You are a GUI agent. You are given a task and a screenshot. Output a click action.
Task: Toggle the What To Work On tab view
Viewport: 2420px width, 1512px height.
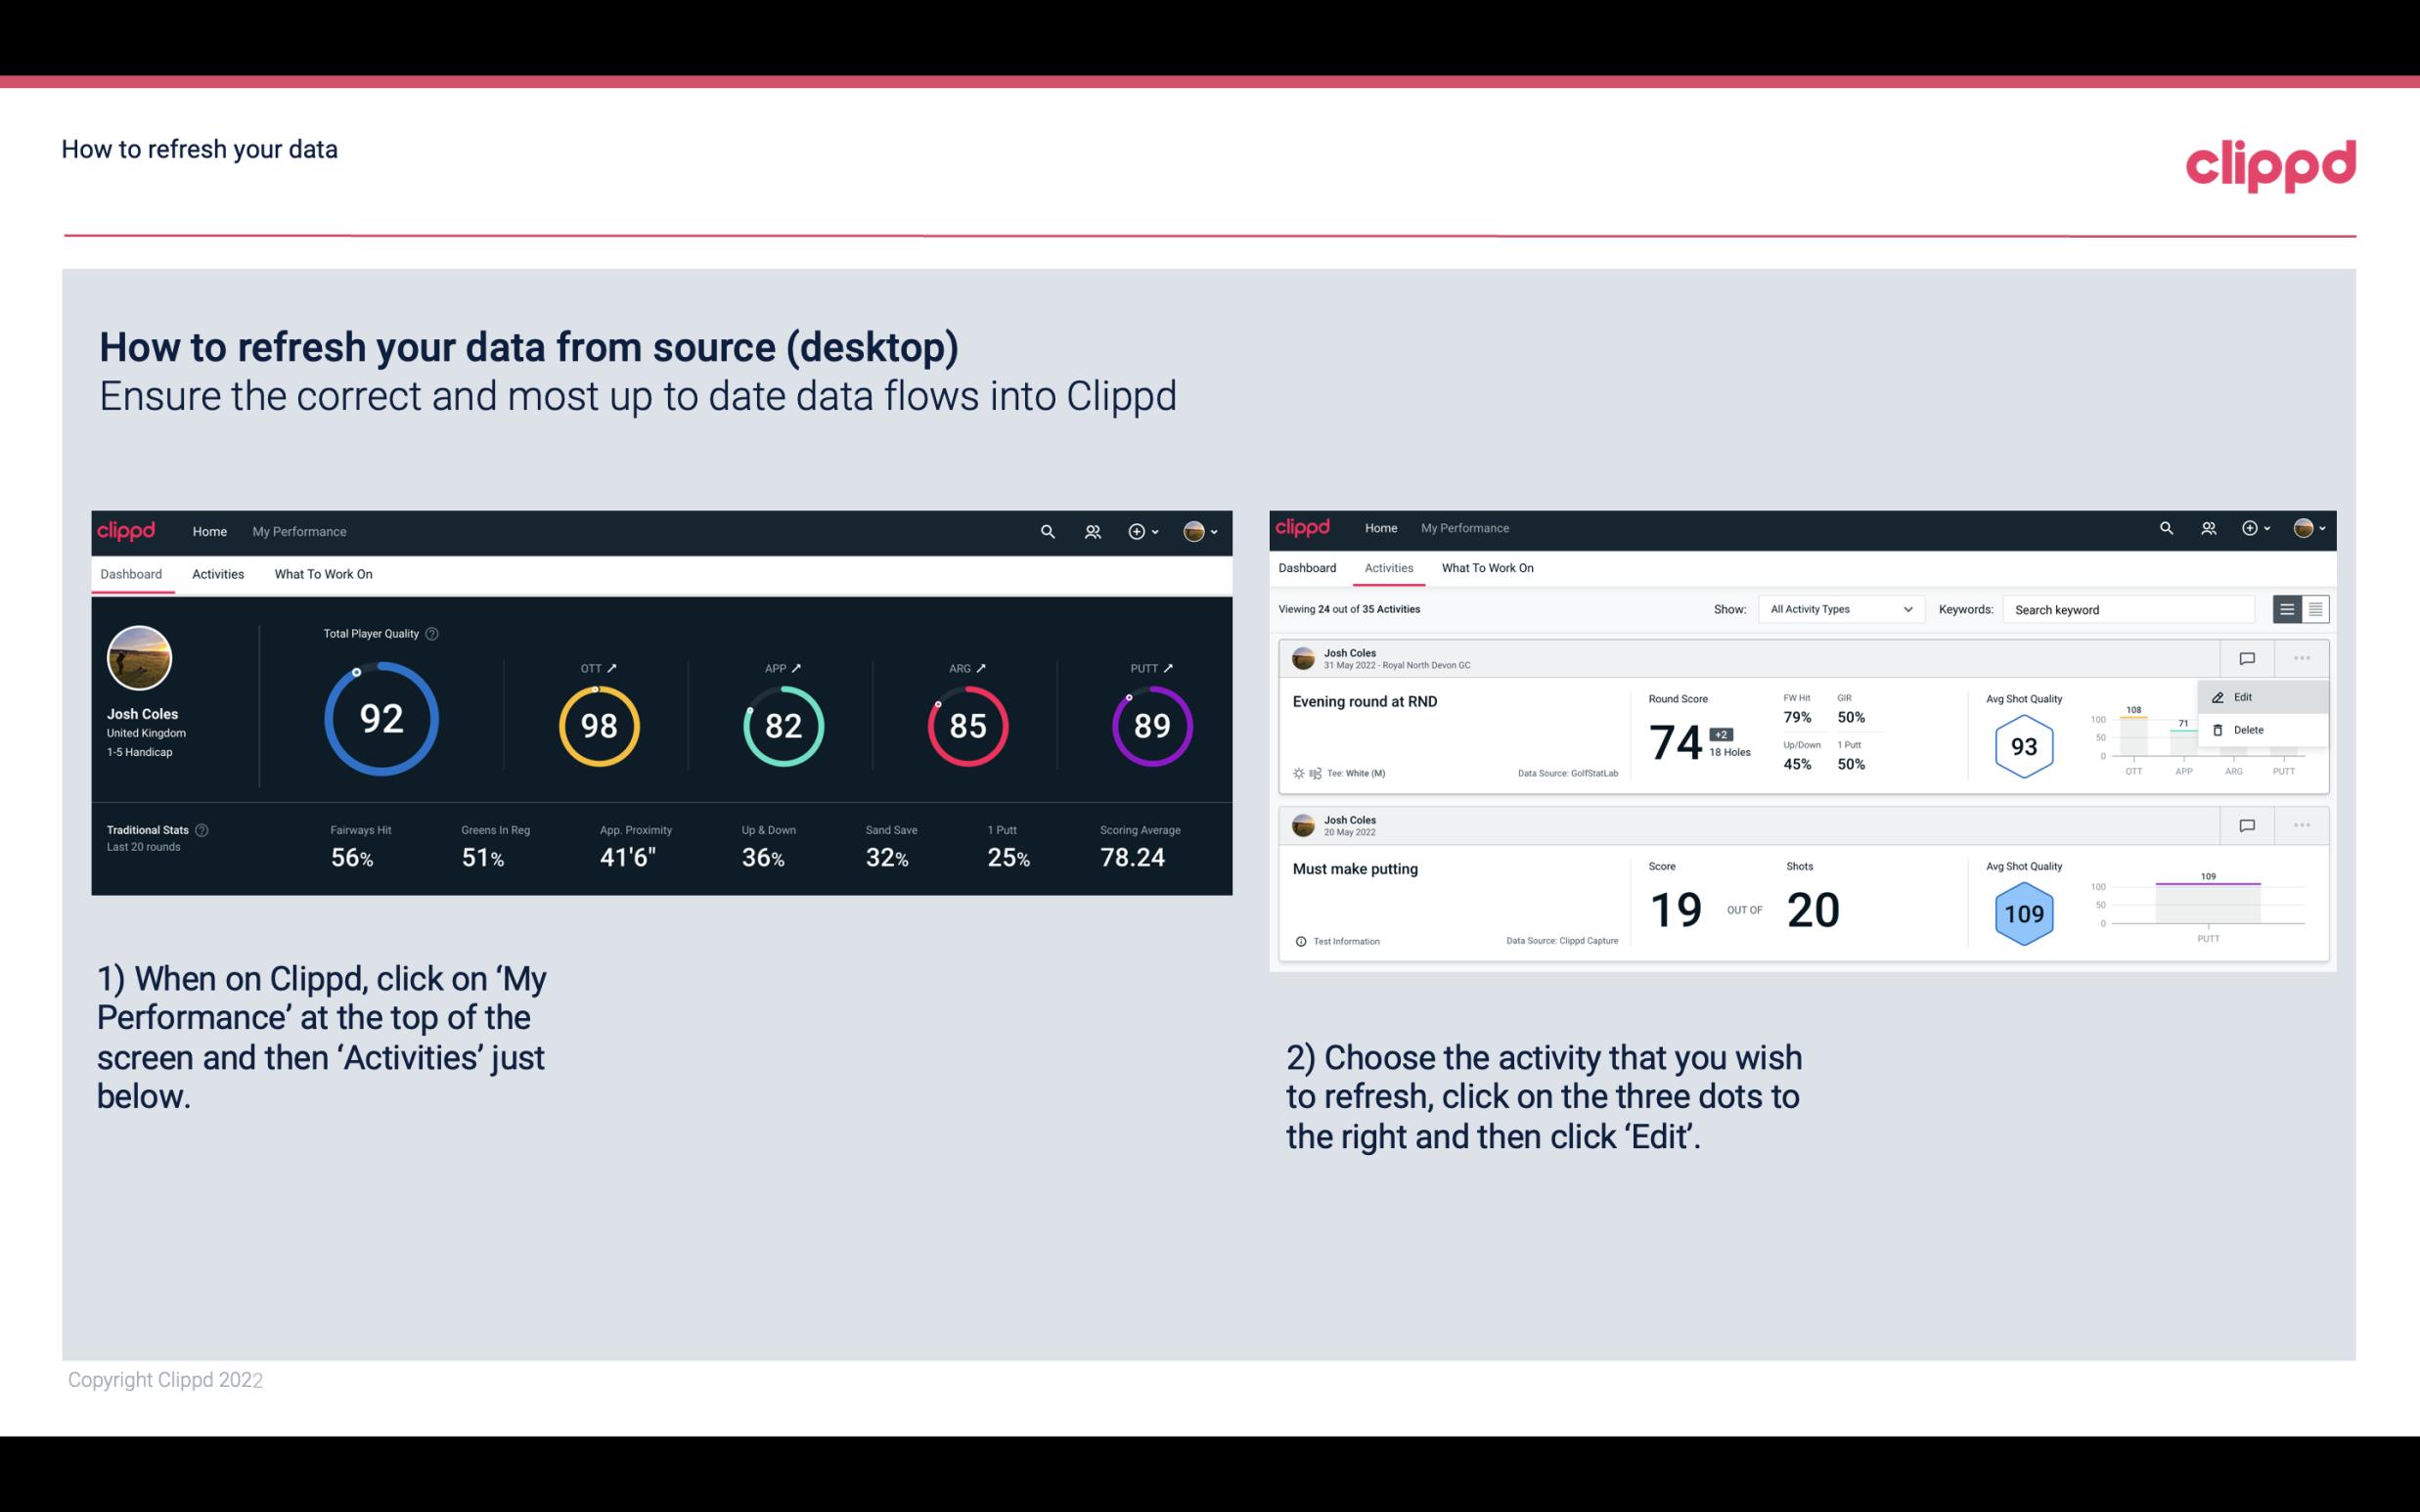click(324, 573)
